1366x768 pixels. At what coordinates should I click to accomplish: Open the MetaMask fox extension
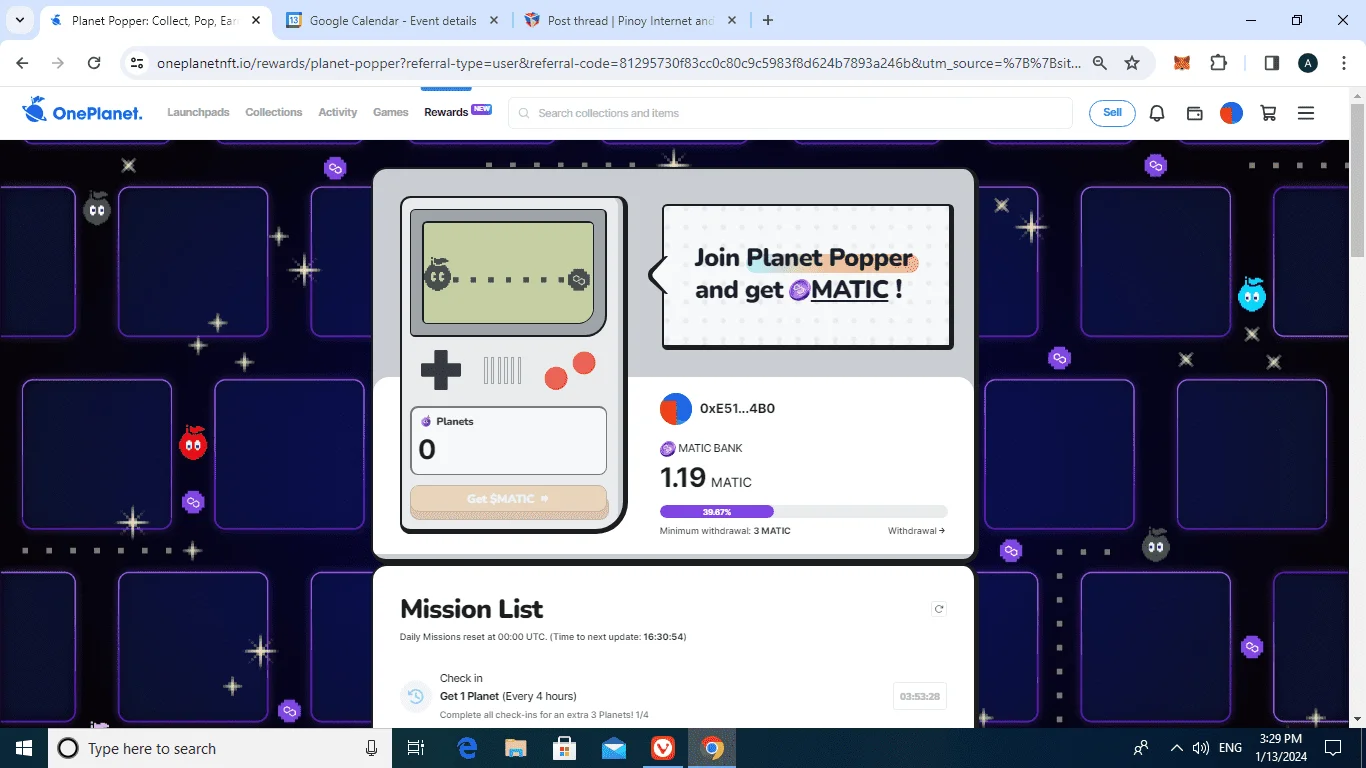pyautogui.click(x=1181, y=63)
